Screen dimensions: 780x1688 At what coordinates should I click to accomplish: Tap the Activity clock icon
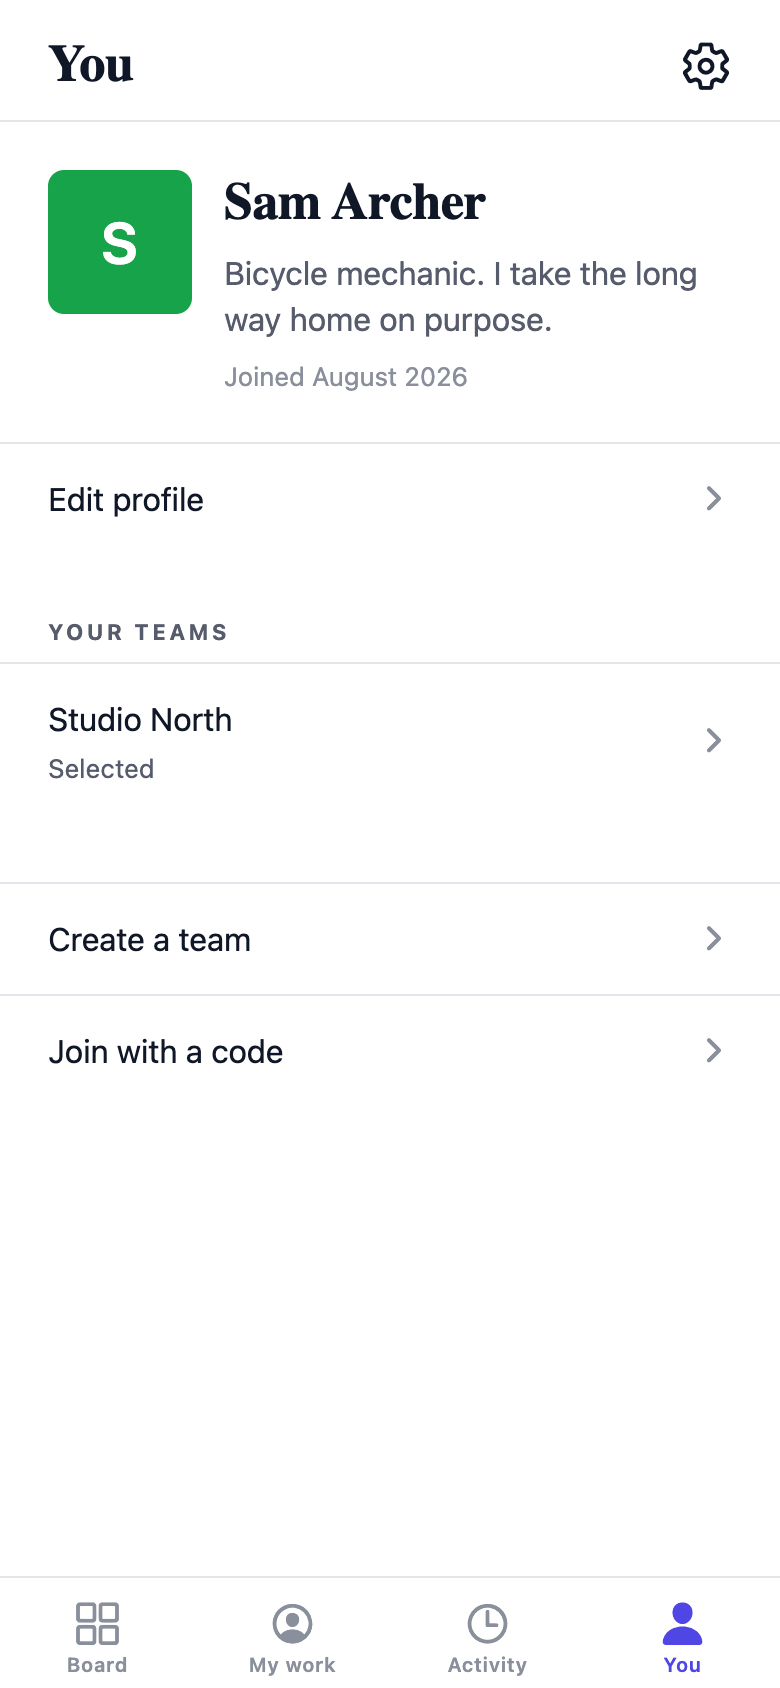(x=487, y=1623)
